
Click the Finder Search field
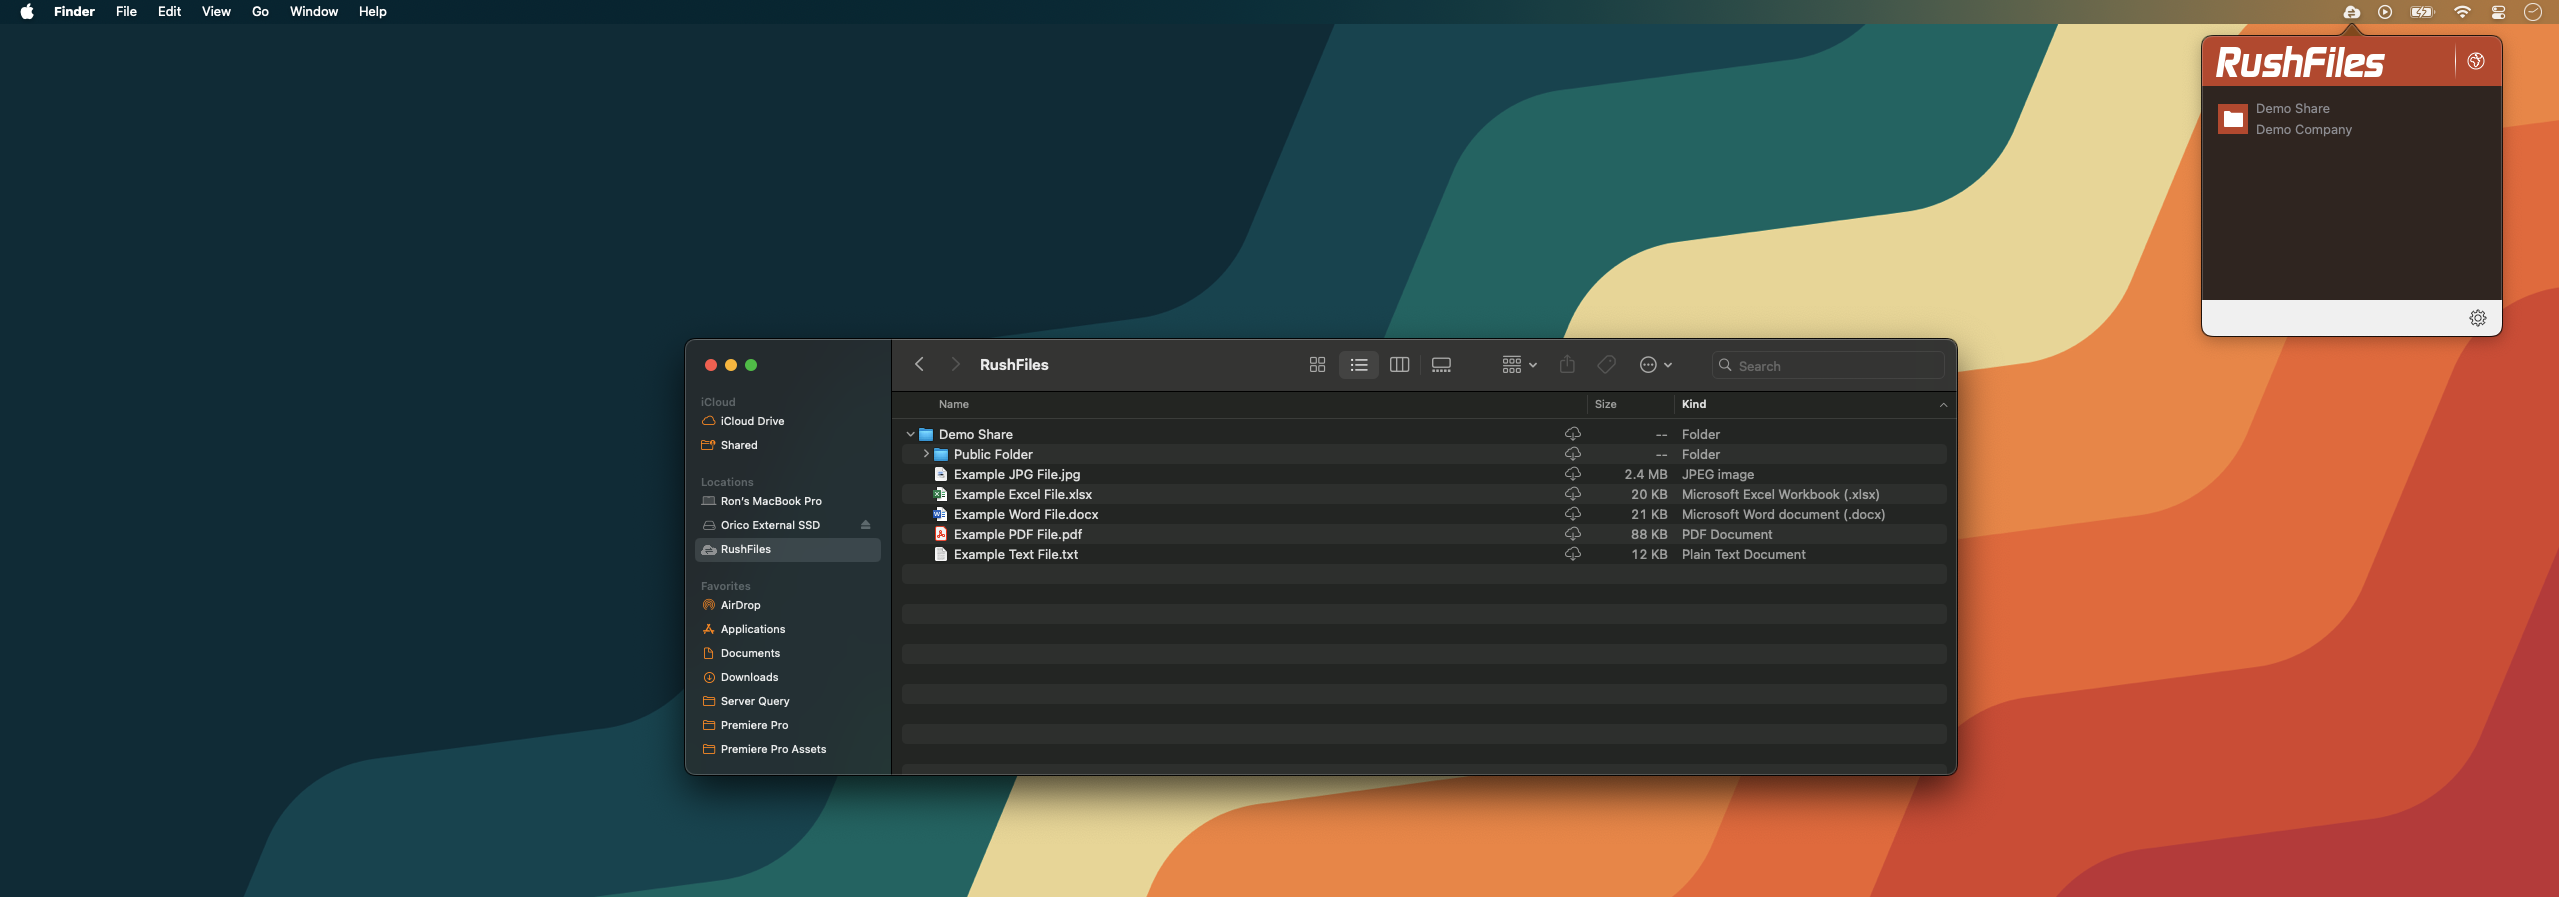pyautogui.click(x=1828, y=366)
